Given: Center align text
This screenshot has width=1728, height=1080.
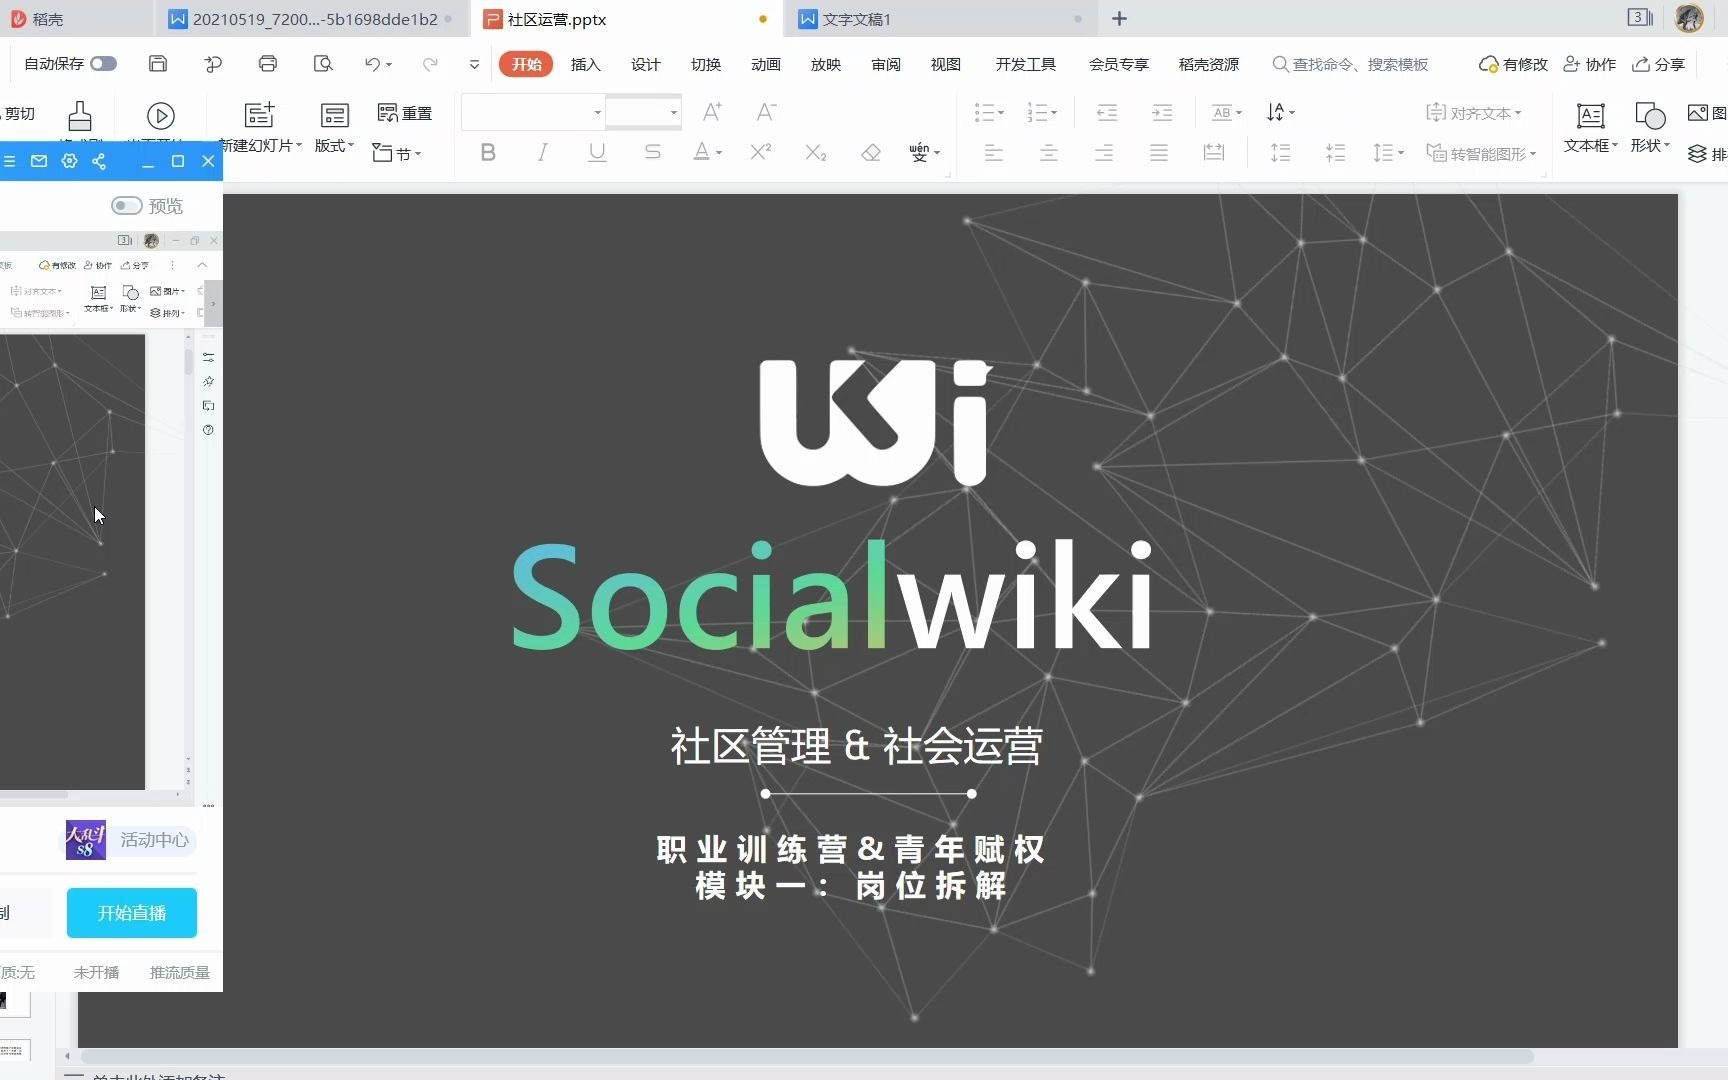Looking at the screenshot, I should pyautogui.click(x=1049, y=153).
